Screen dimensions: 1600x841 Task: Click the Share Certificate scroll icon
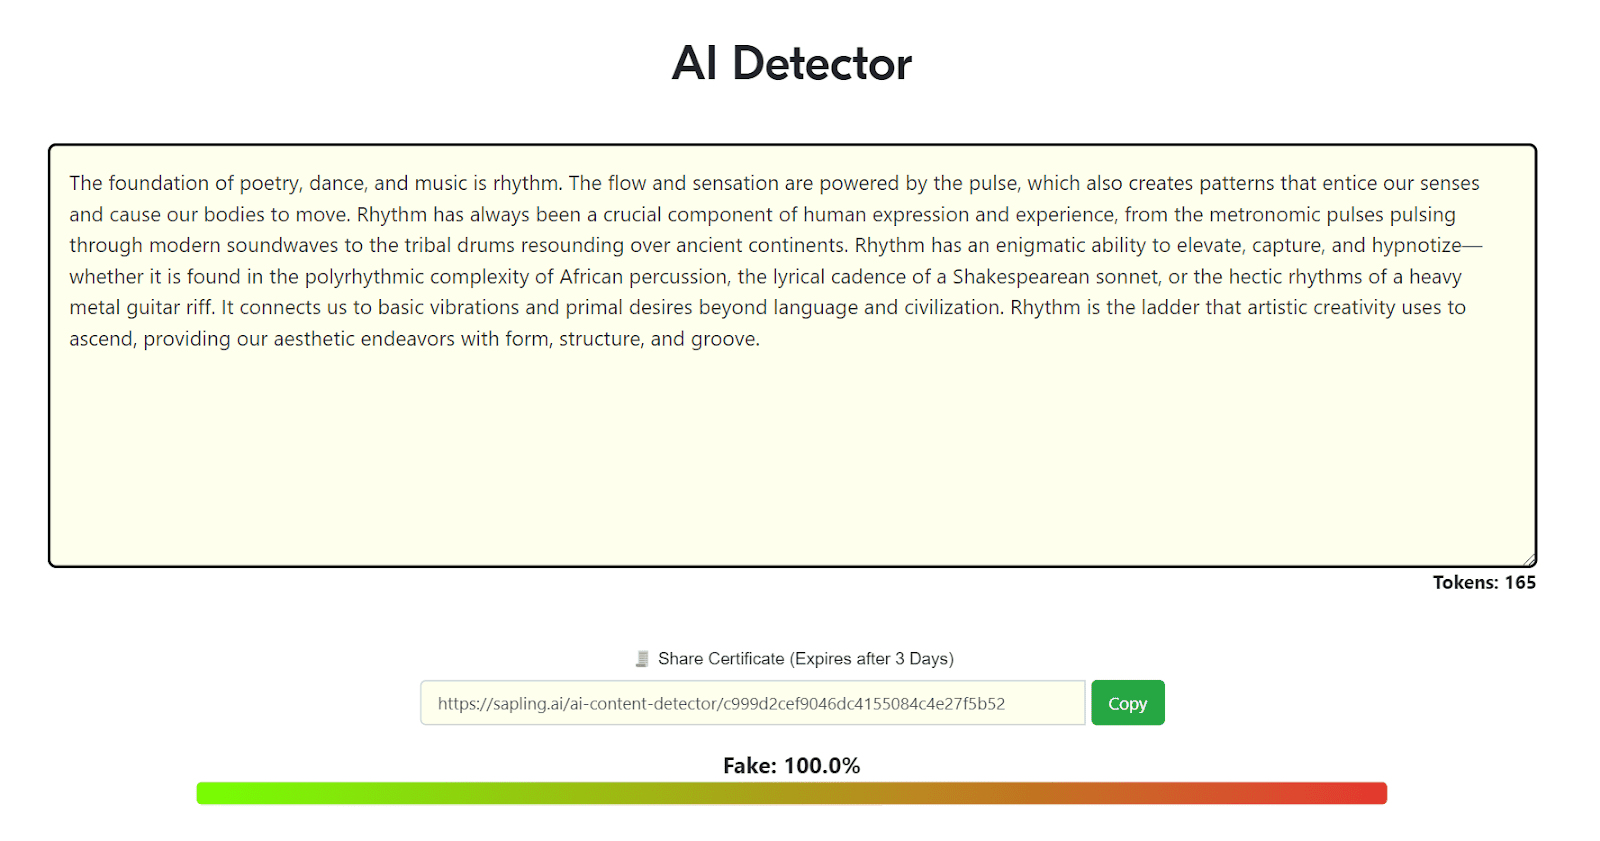[642, 659]
